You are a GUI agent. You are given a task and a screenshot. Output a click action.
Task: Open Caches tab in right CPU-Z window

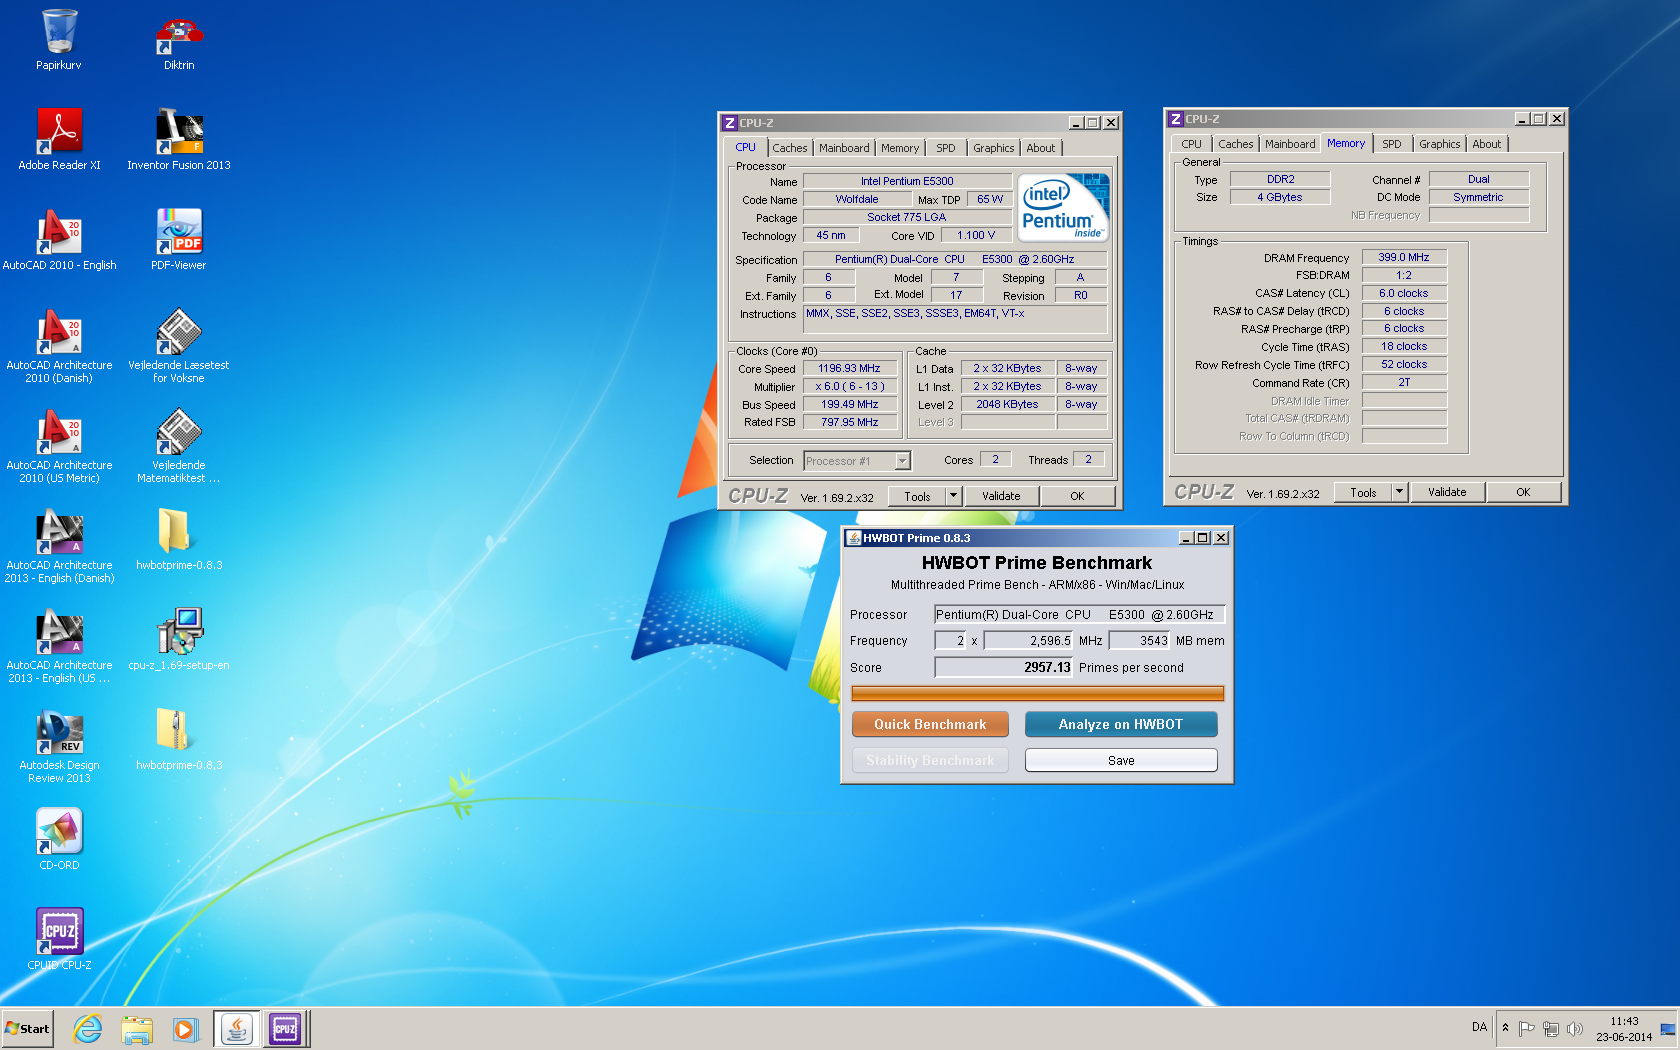(1236, 144)
